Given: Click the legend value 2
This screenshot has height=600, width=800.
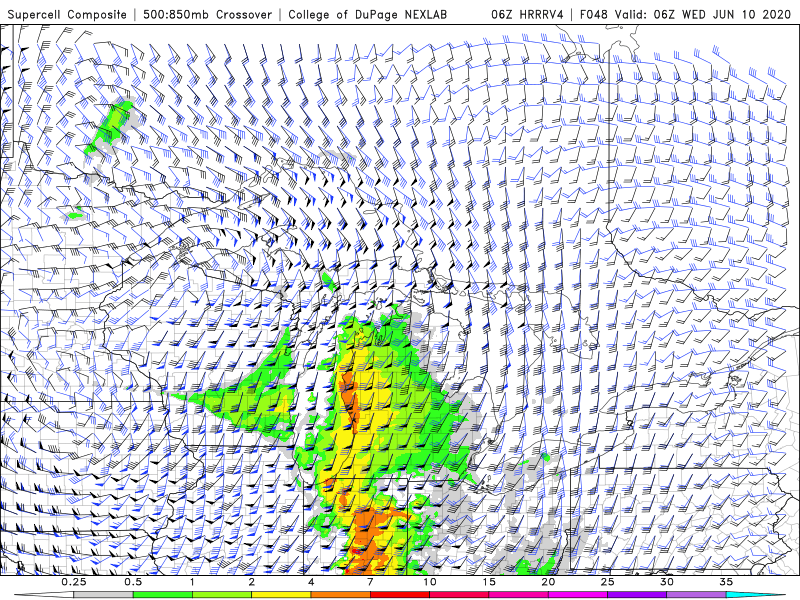Looking at the screenshot, I should (x=252, y=582).
